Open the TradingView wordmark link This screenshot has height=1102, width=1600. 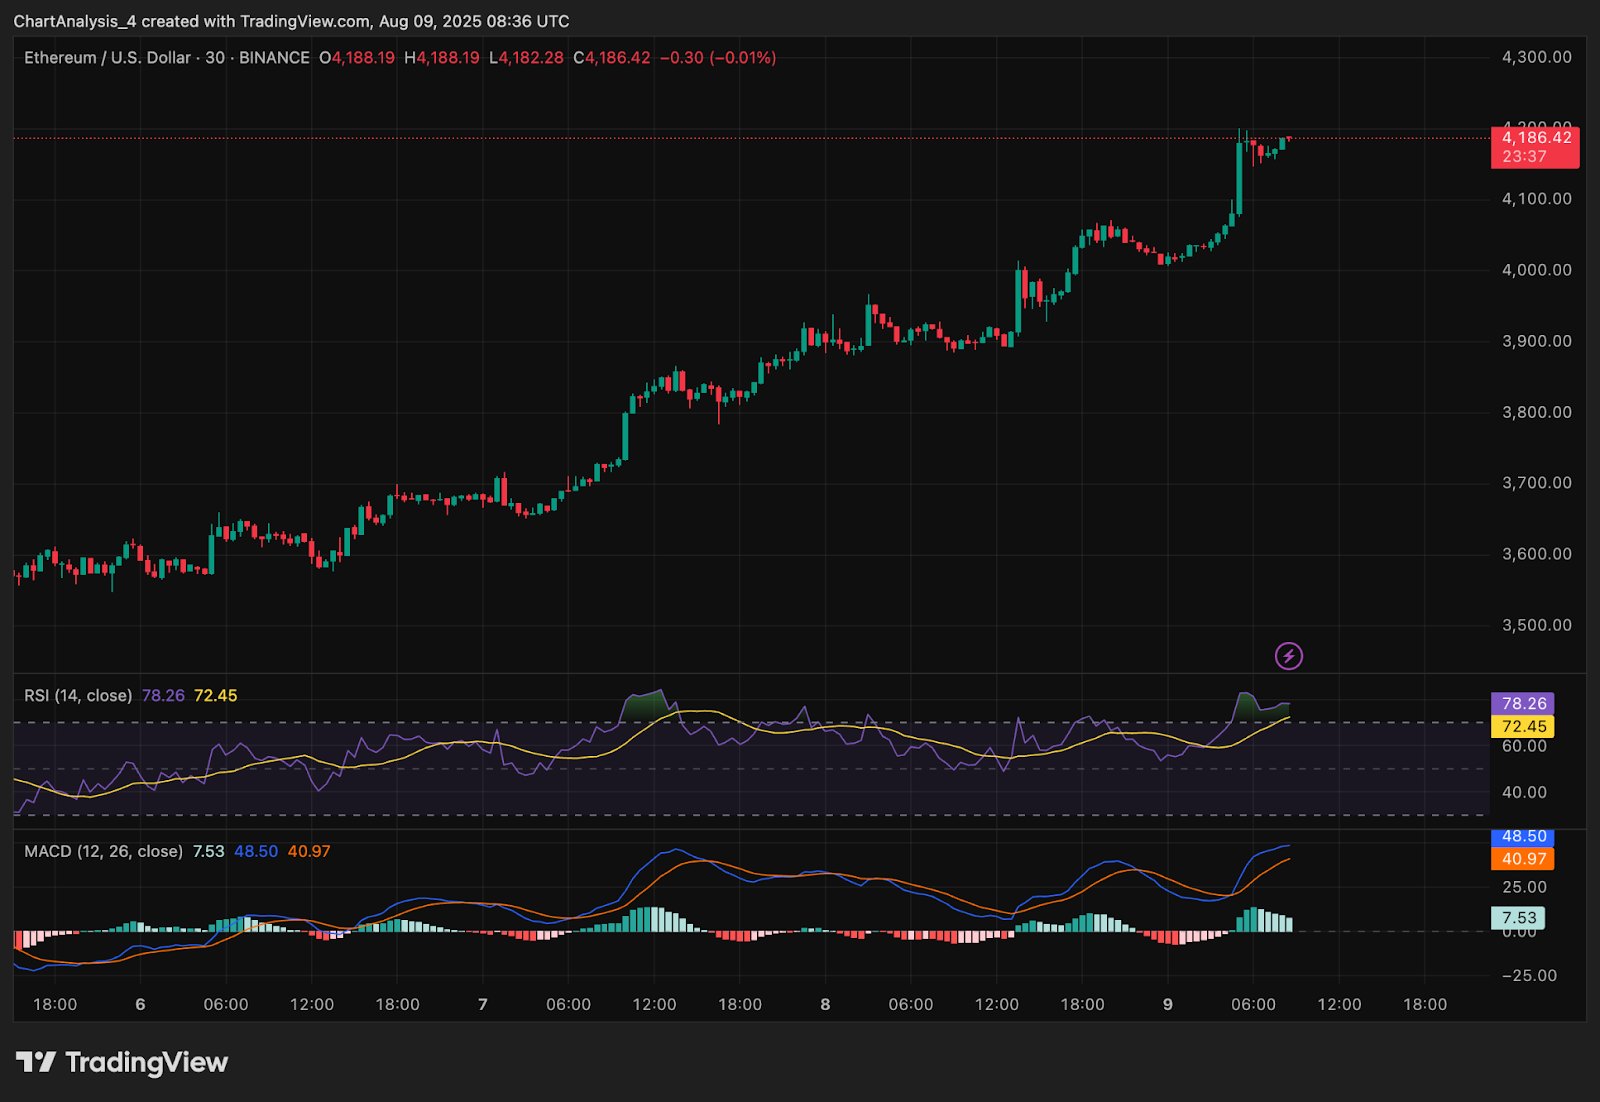point(146,1062)
